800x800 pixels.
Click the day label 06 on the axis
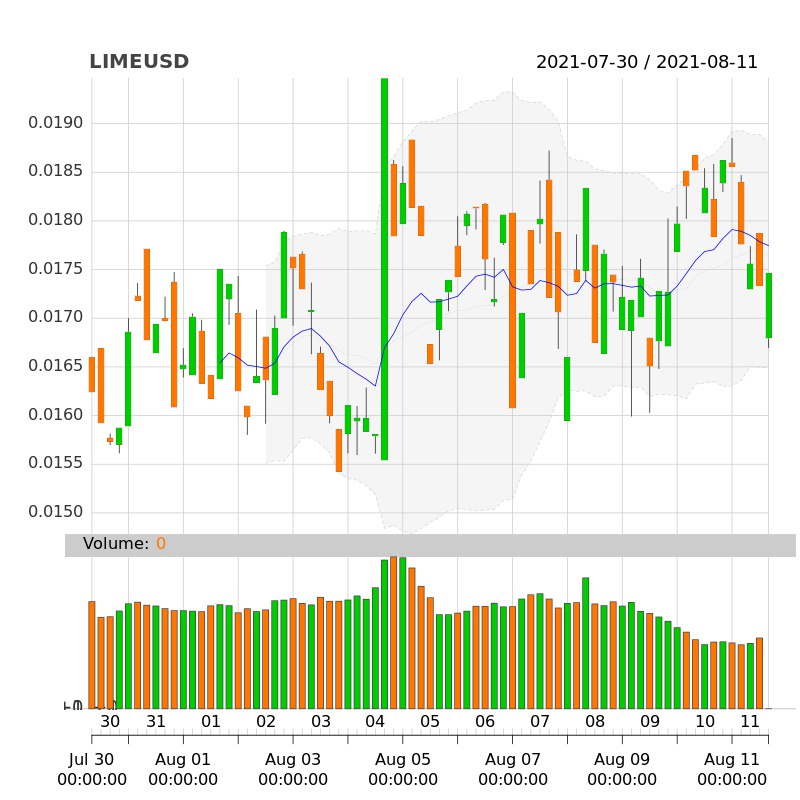(485, 722)
